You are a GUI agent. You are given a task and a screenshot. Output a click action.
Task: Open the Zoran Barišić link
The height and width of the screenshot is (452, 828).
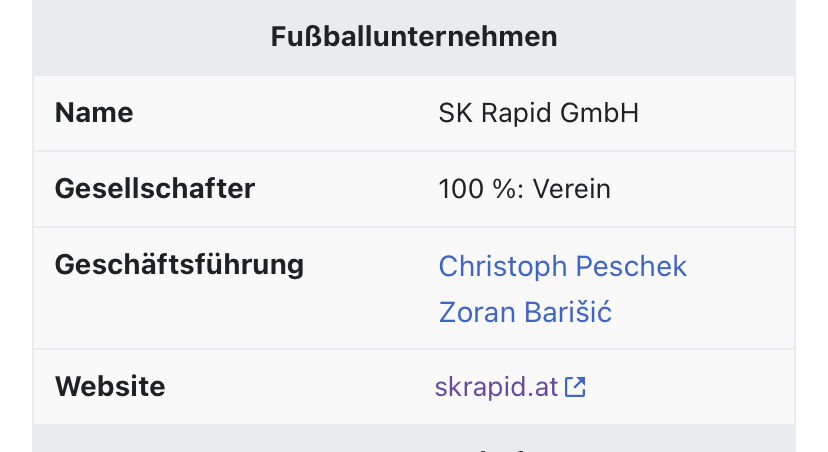point(525,312)
